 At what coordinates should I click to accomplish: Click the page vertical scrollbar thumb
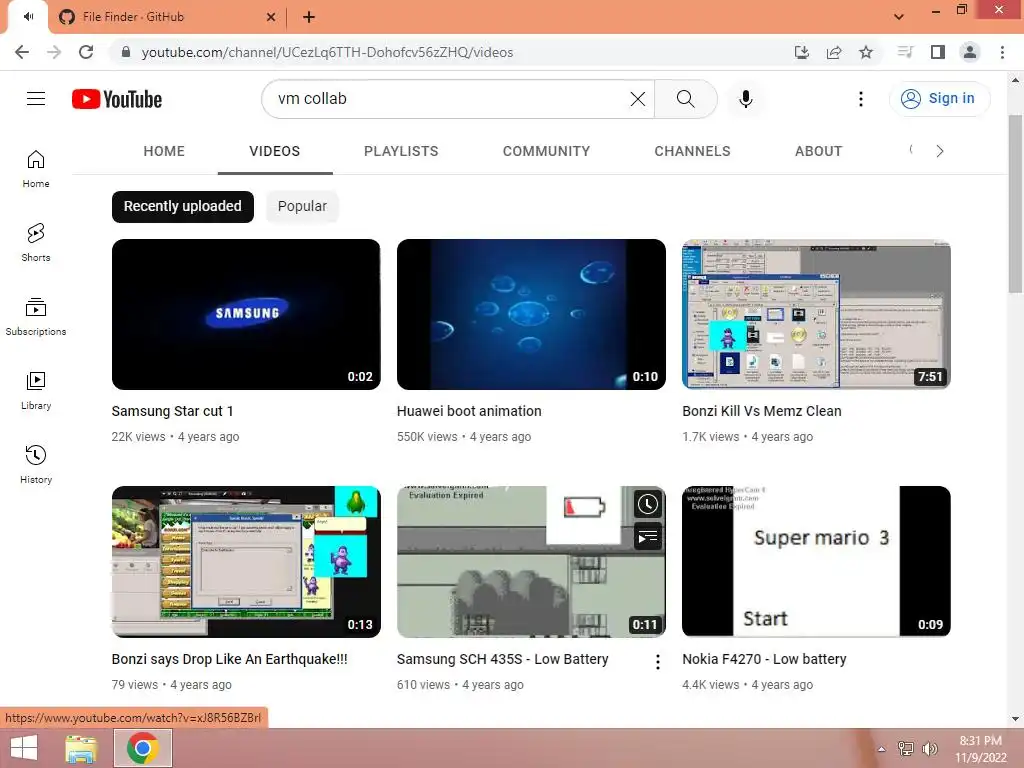click(1015, 204)
